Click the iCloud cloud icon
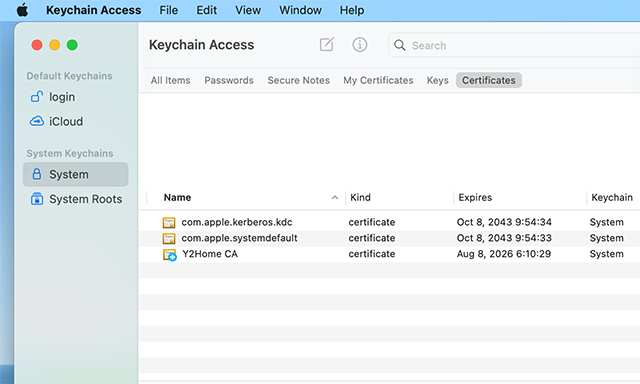640x384 pixels. (x=37, y=121)
